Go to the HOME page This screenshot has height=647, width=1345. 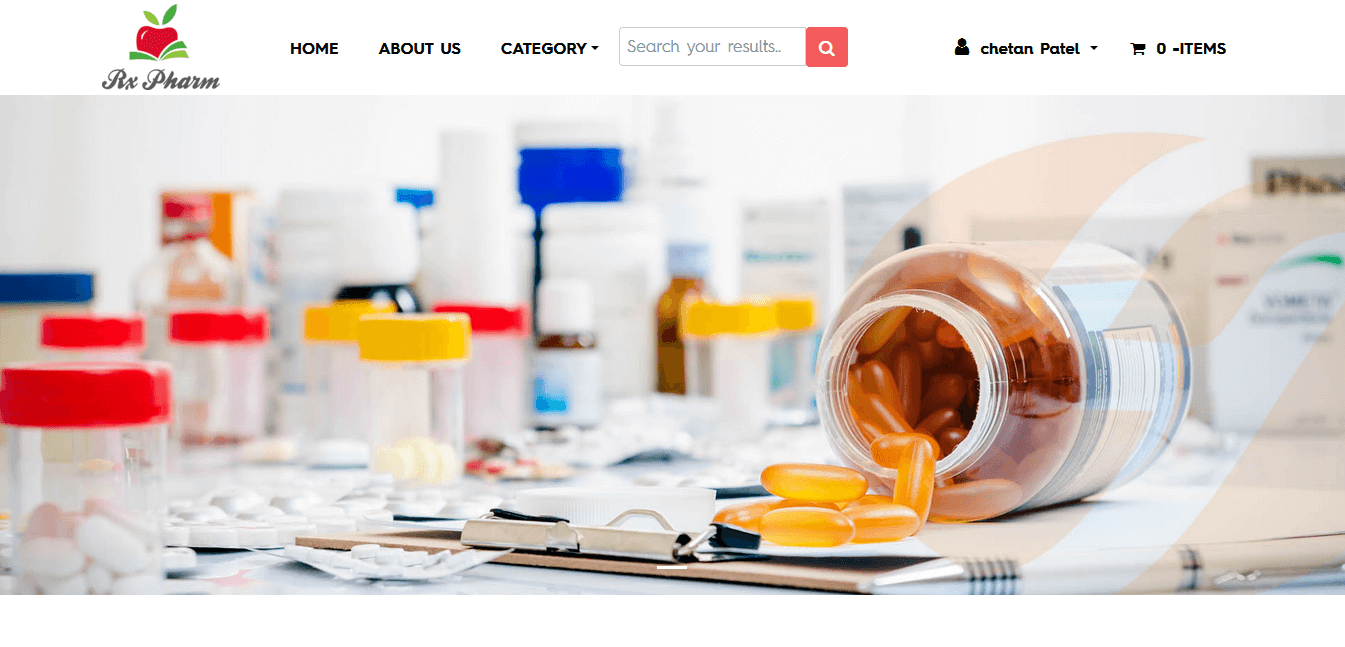314,48
